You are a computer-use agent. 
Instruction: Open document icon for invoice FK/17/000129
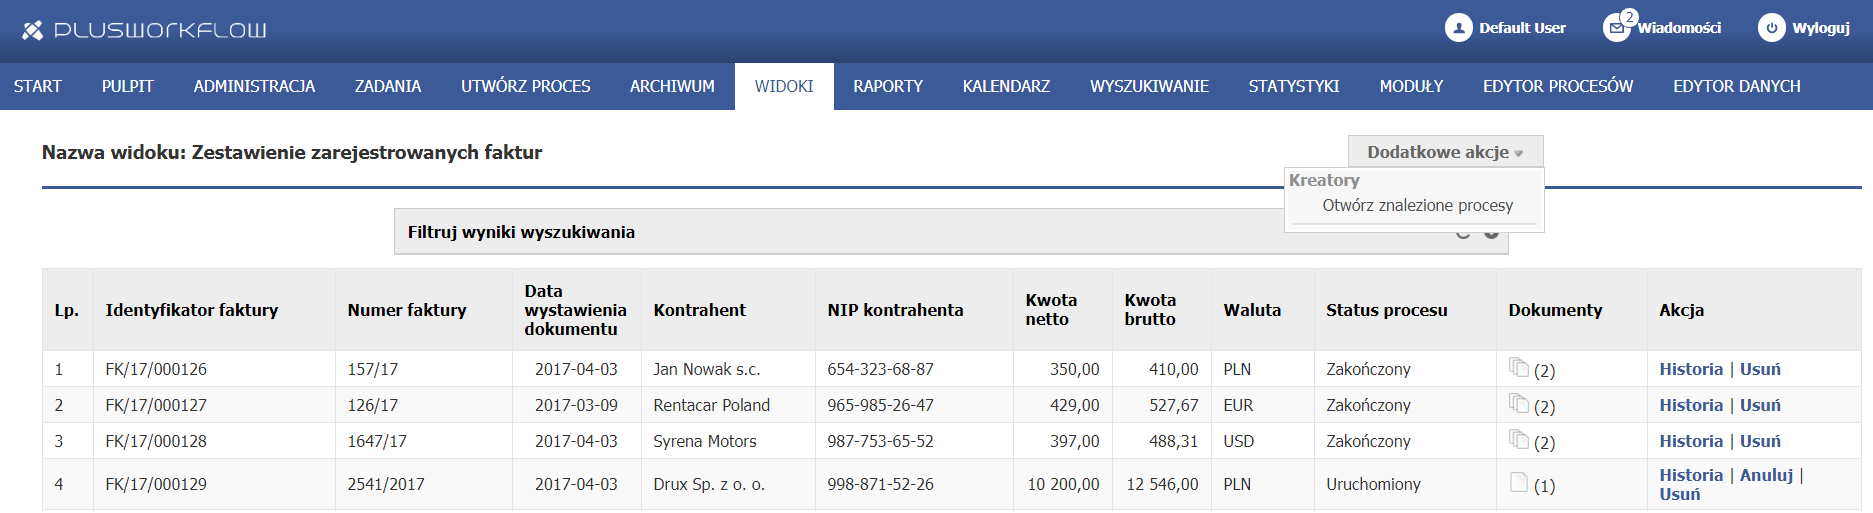[x=1519, y=483]
